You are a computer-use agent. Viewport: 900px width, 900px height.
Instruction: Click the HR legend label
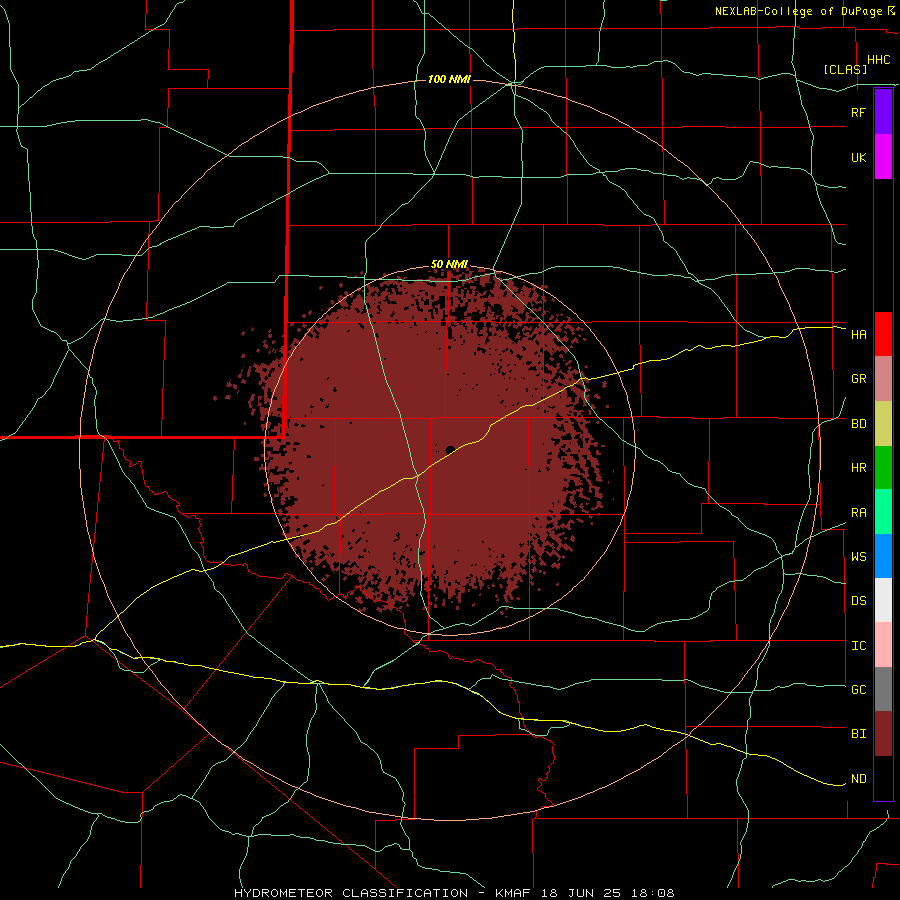point(858,468)
